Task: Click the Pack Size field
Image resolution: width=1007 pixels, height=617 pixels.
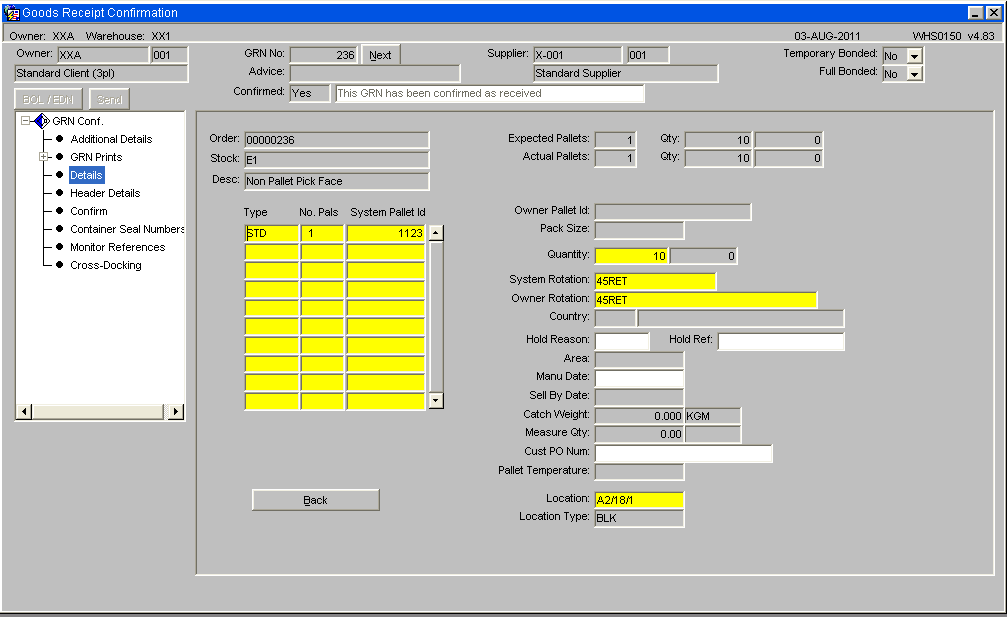Action: (x=639, y=230)
